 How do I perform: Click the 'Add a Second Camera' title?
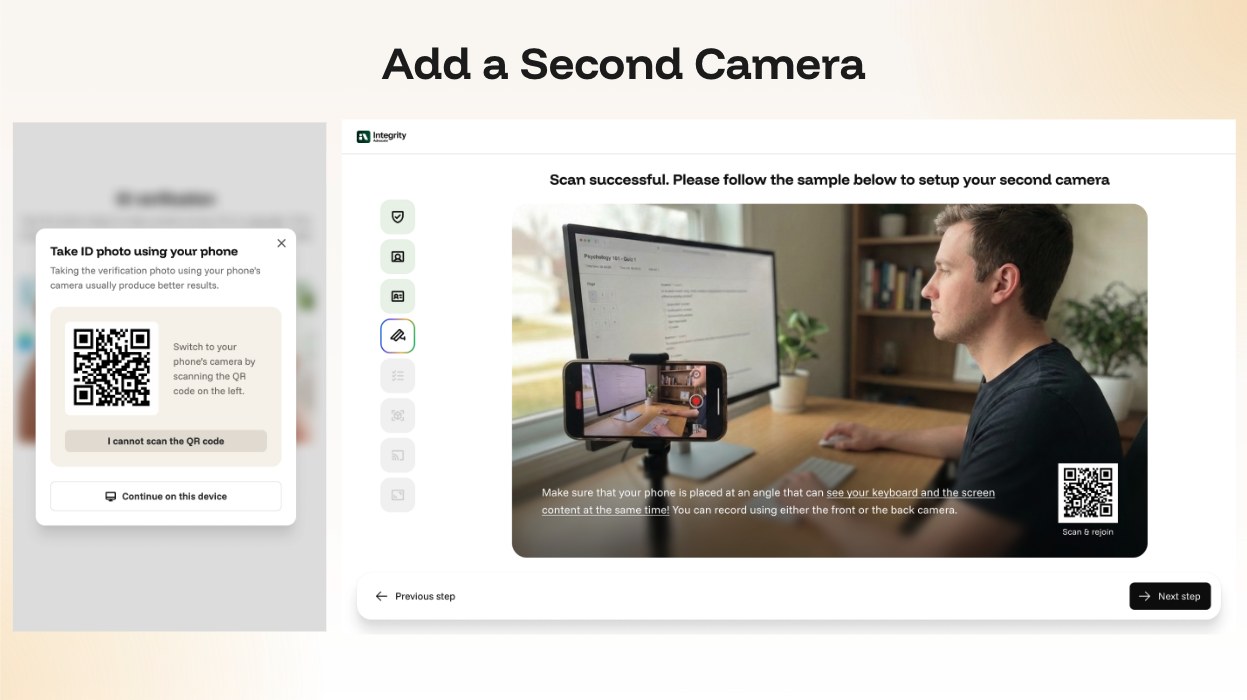(x=623, y=64)
